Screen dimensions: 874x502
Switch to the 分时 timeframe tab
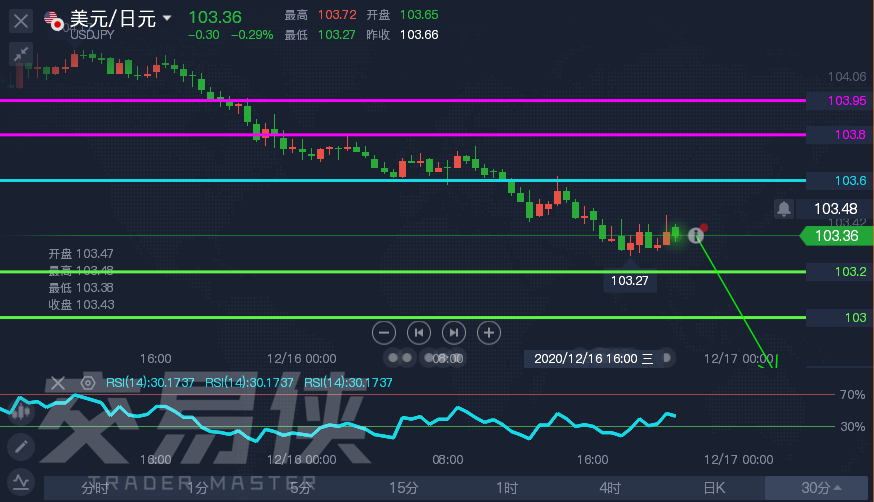[x=95, y=488]
